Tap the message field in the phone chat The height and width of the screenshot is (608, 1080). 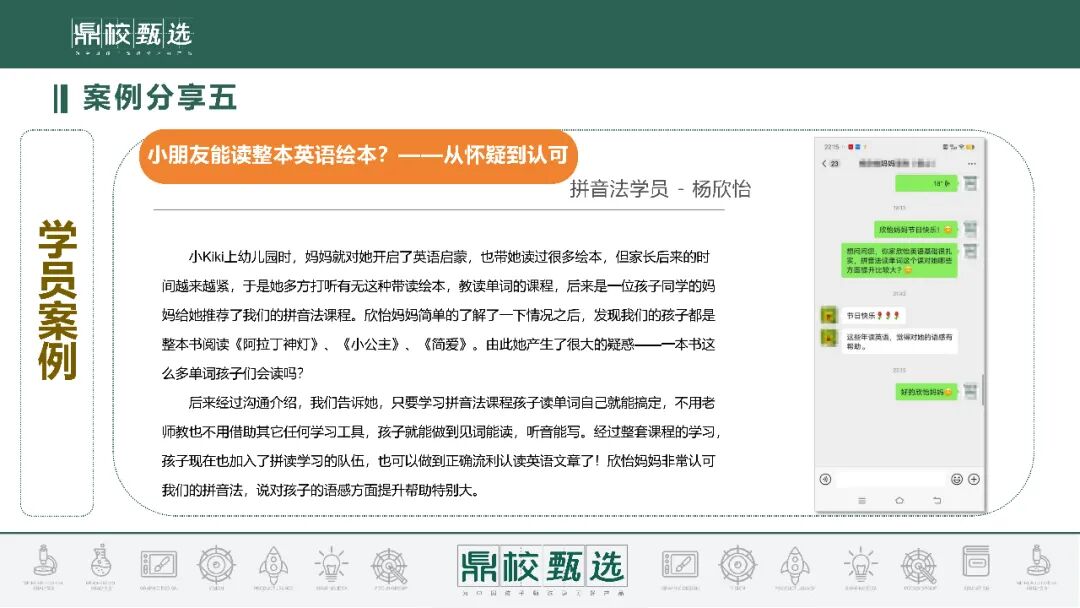click(891, 479)
